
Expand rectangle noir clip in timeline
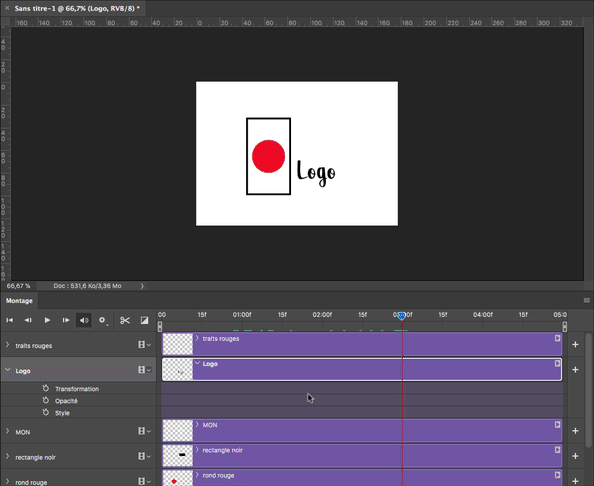[197, 450]
